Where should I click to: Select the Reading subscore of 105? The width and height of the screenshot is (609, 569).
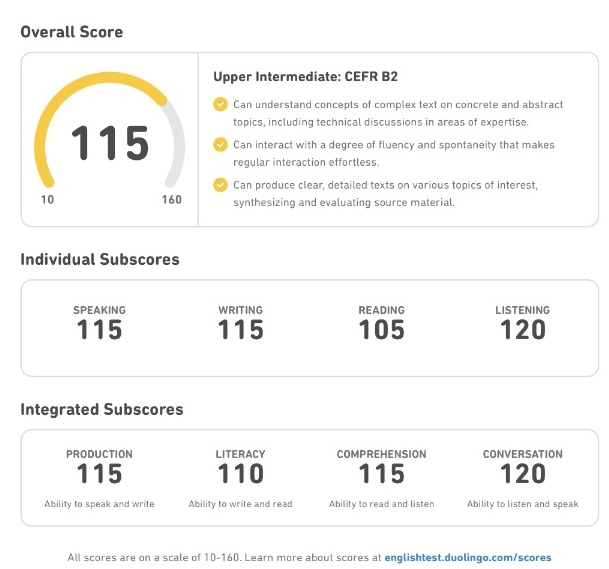click(x=382, y=330)
